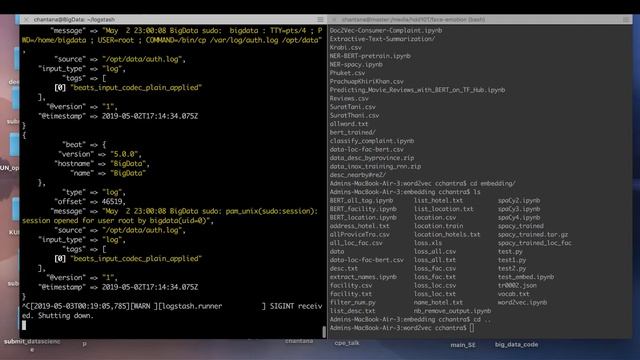
Task: Click data_desc_byprovince.zip file name
Action: 372,158
